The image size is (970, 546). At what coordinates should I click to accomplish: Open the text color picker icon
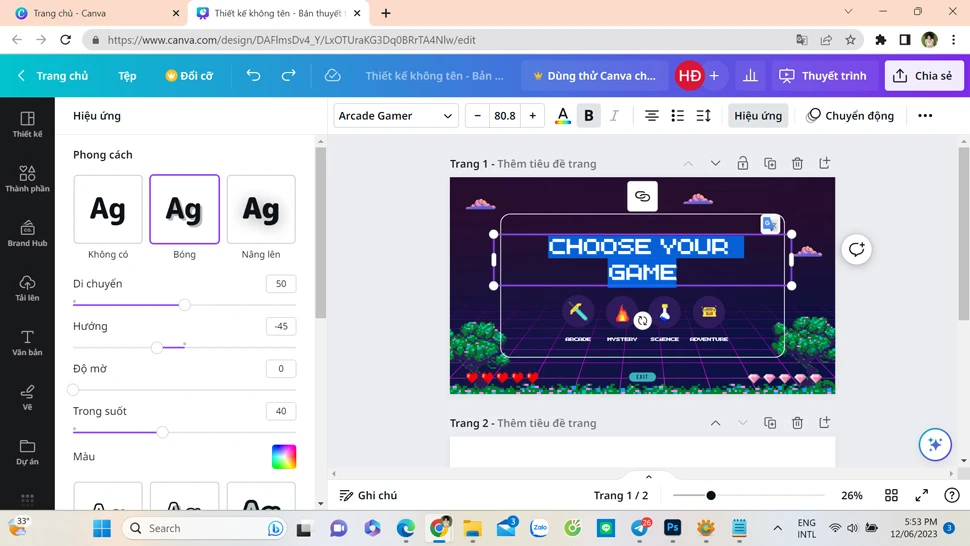click(x=563, y=116)
